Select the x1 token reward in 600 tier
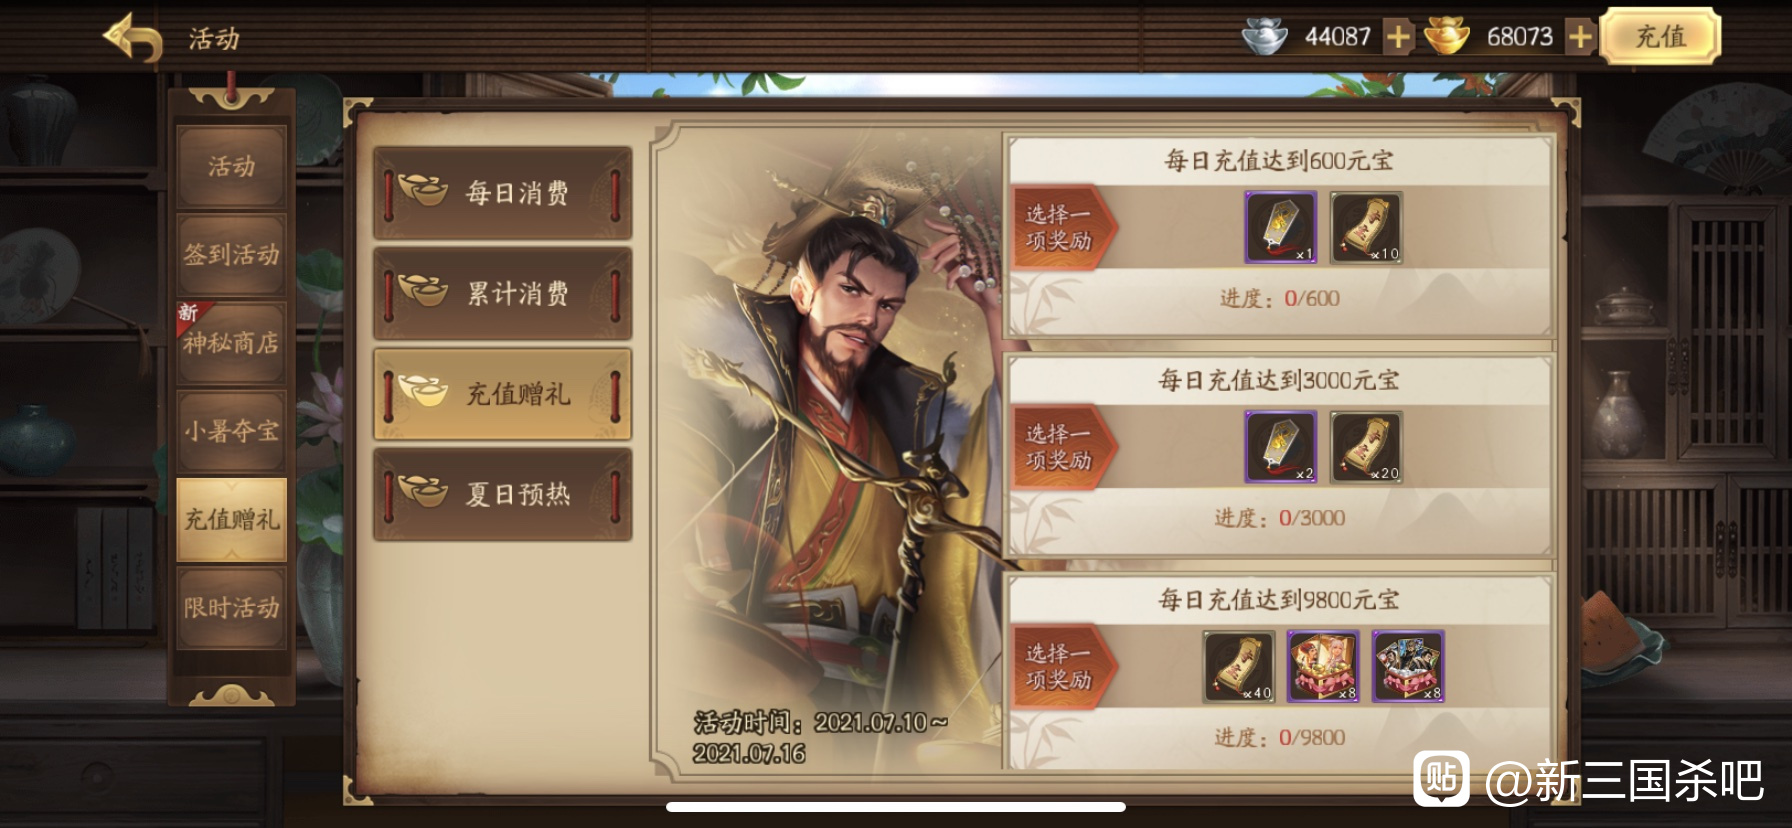Screen dimensions: 1792x828 pyautogui.click(x=1280, y=228)
